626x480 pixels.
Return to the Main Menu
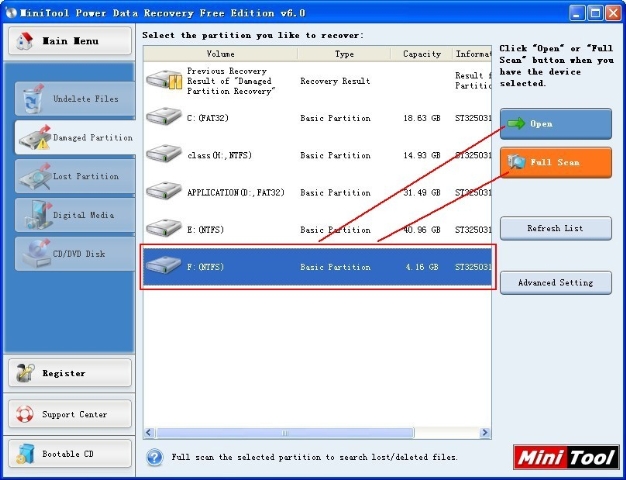pyautogui.click(x=70, y=41)
